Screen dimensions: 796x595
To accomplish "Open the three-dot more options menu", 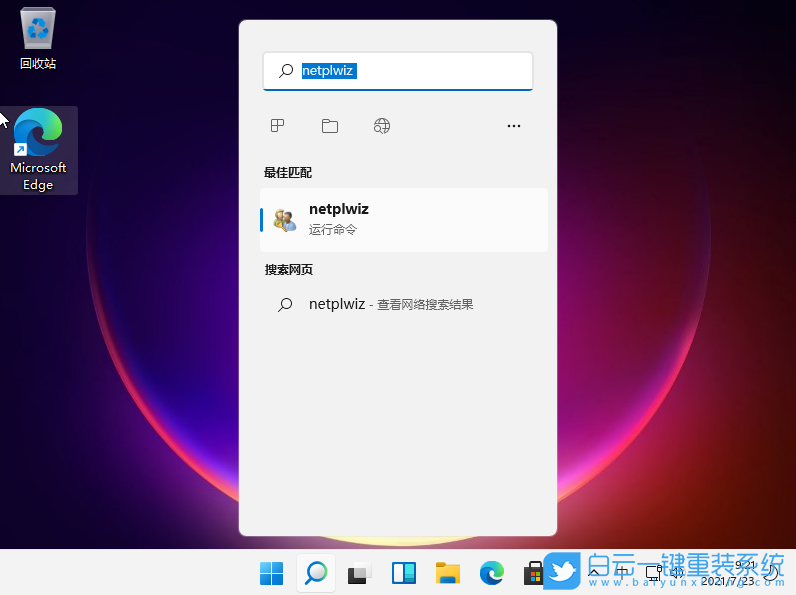I will (514, 125).
